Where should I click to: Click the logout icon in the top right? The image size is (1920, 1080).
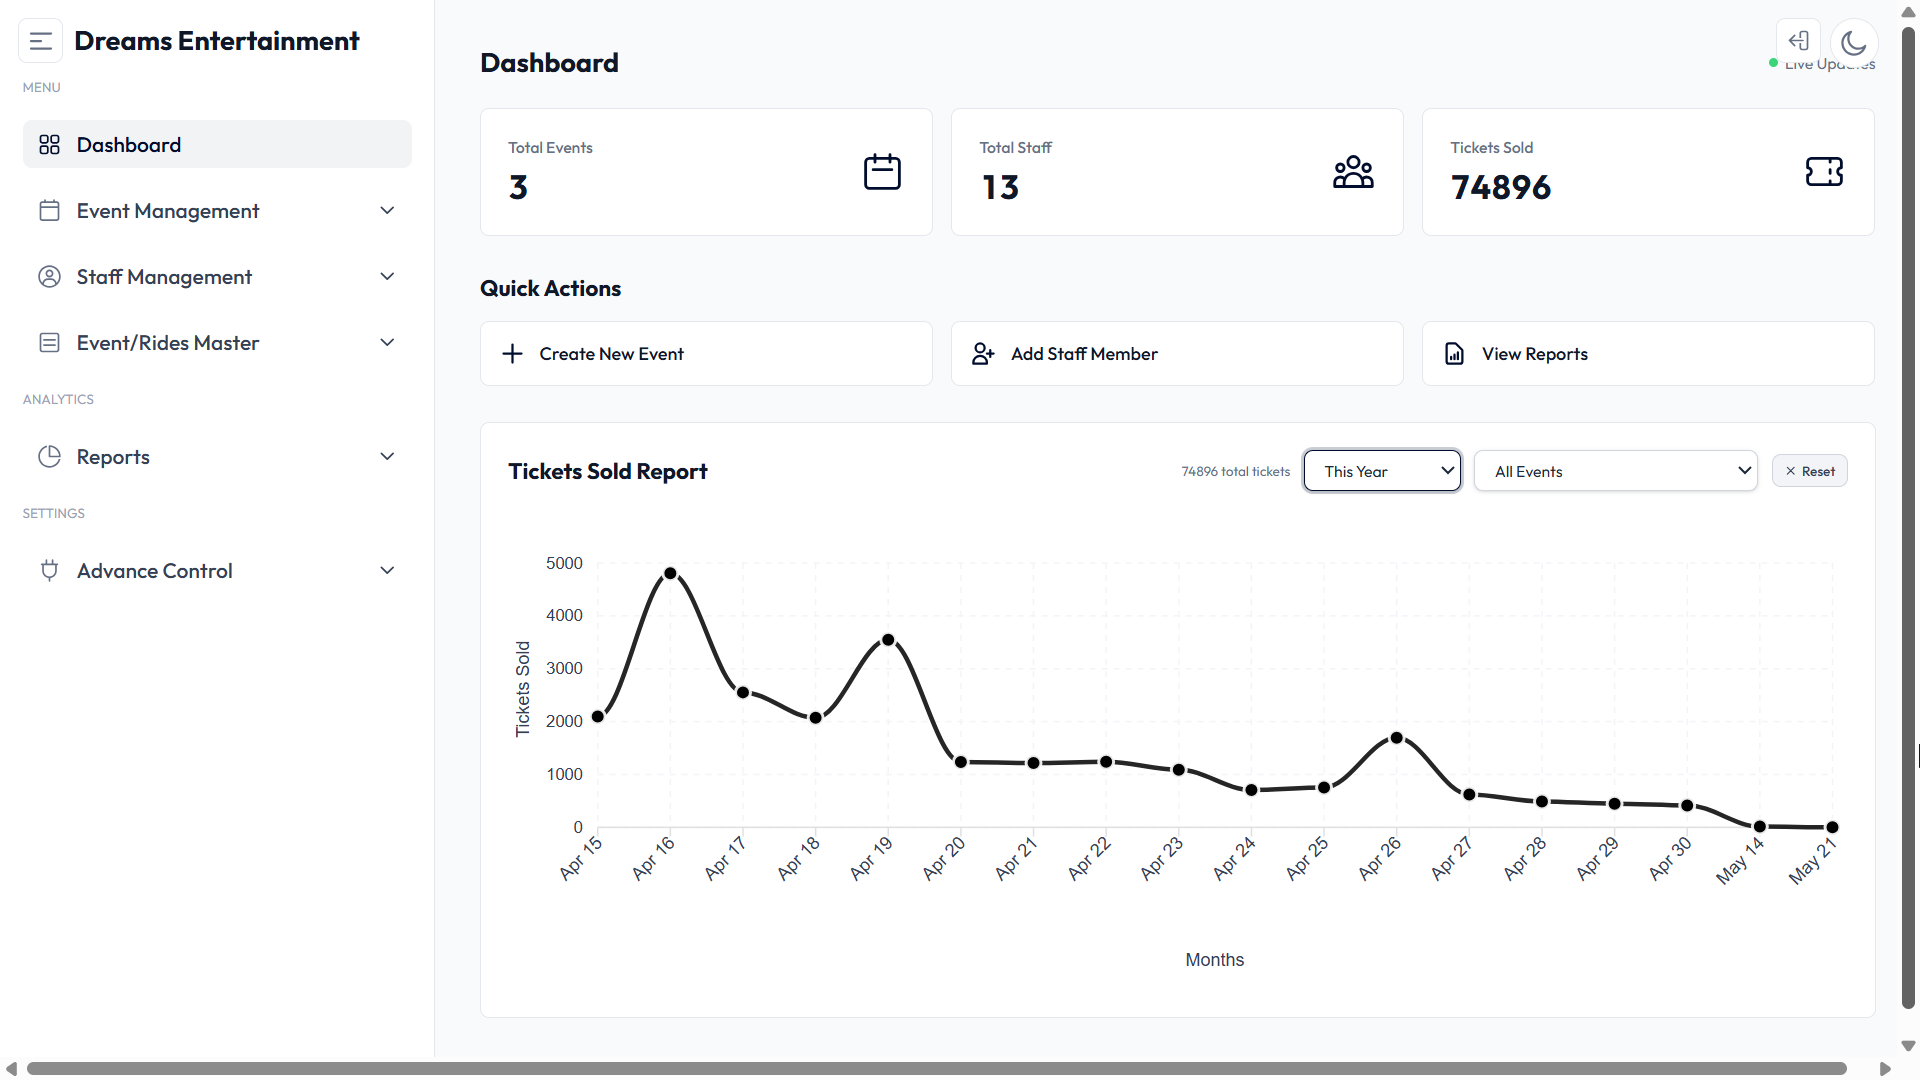[x=1798, y=41]
